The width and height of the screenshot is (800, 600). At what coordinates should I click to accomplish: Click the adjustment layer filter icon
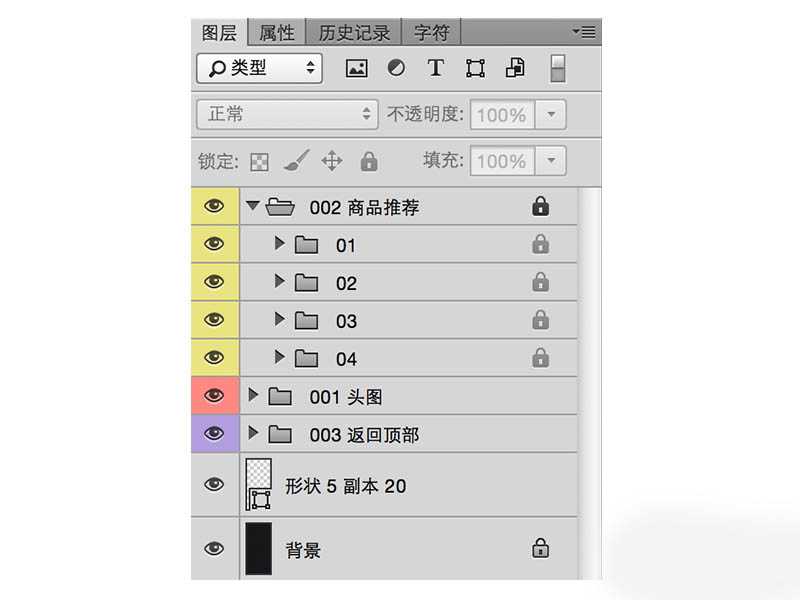coord(396,68)
